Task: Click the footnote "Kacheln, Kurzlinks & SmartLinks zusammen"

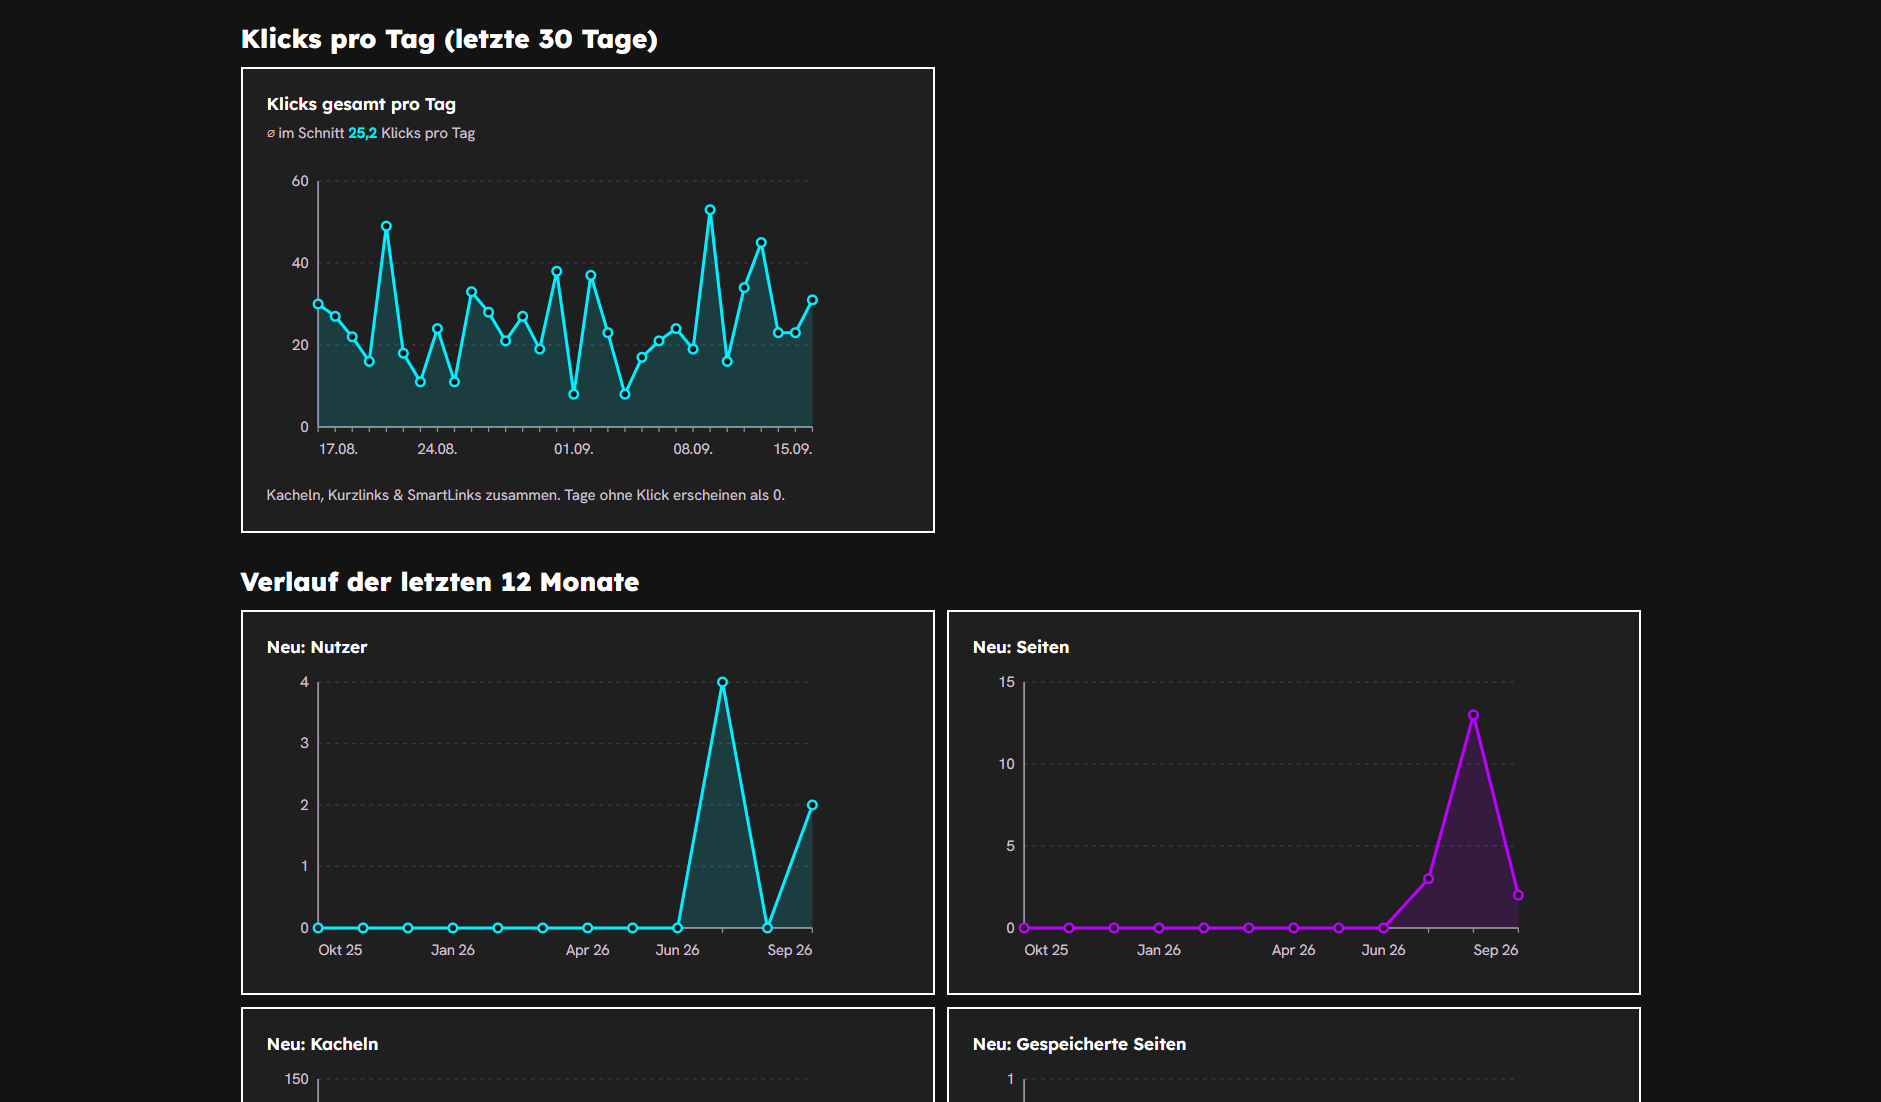Action: [412, 495]
